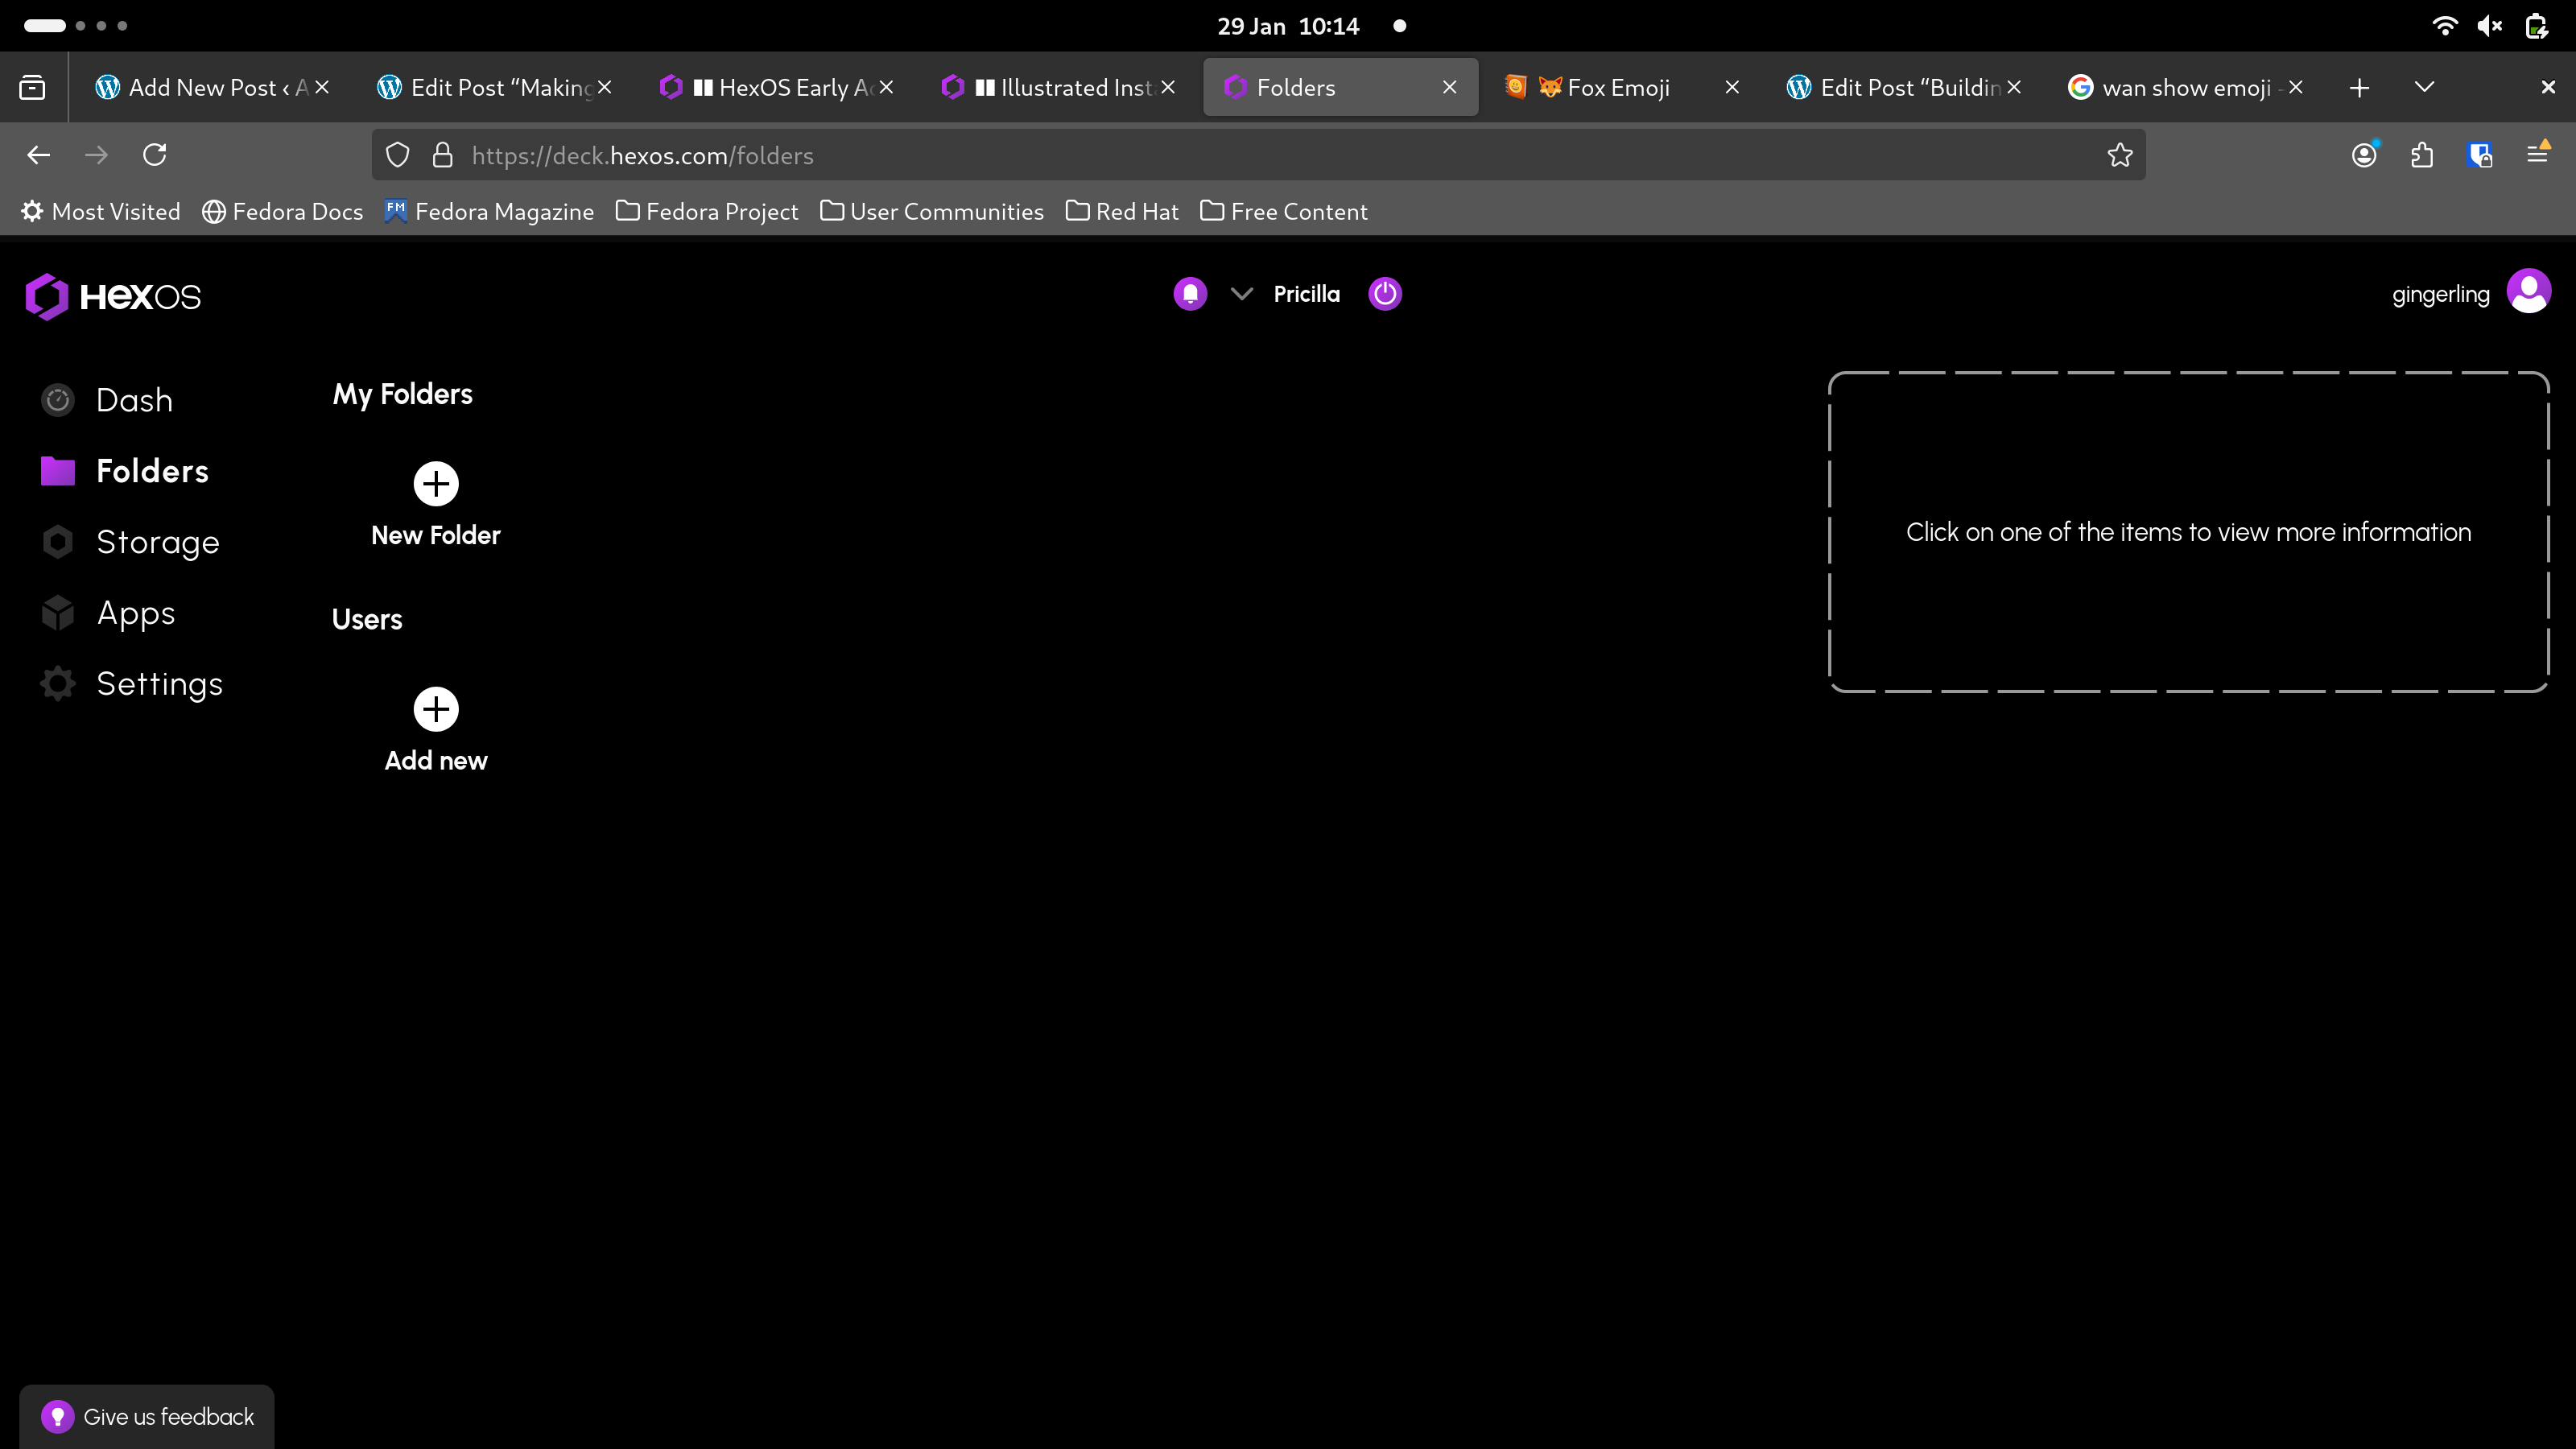This screenshot has height=1449, width=2576.
Task: Open Fedora Docs bookmark
Action: coord(282,211)
